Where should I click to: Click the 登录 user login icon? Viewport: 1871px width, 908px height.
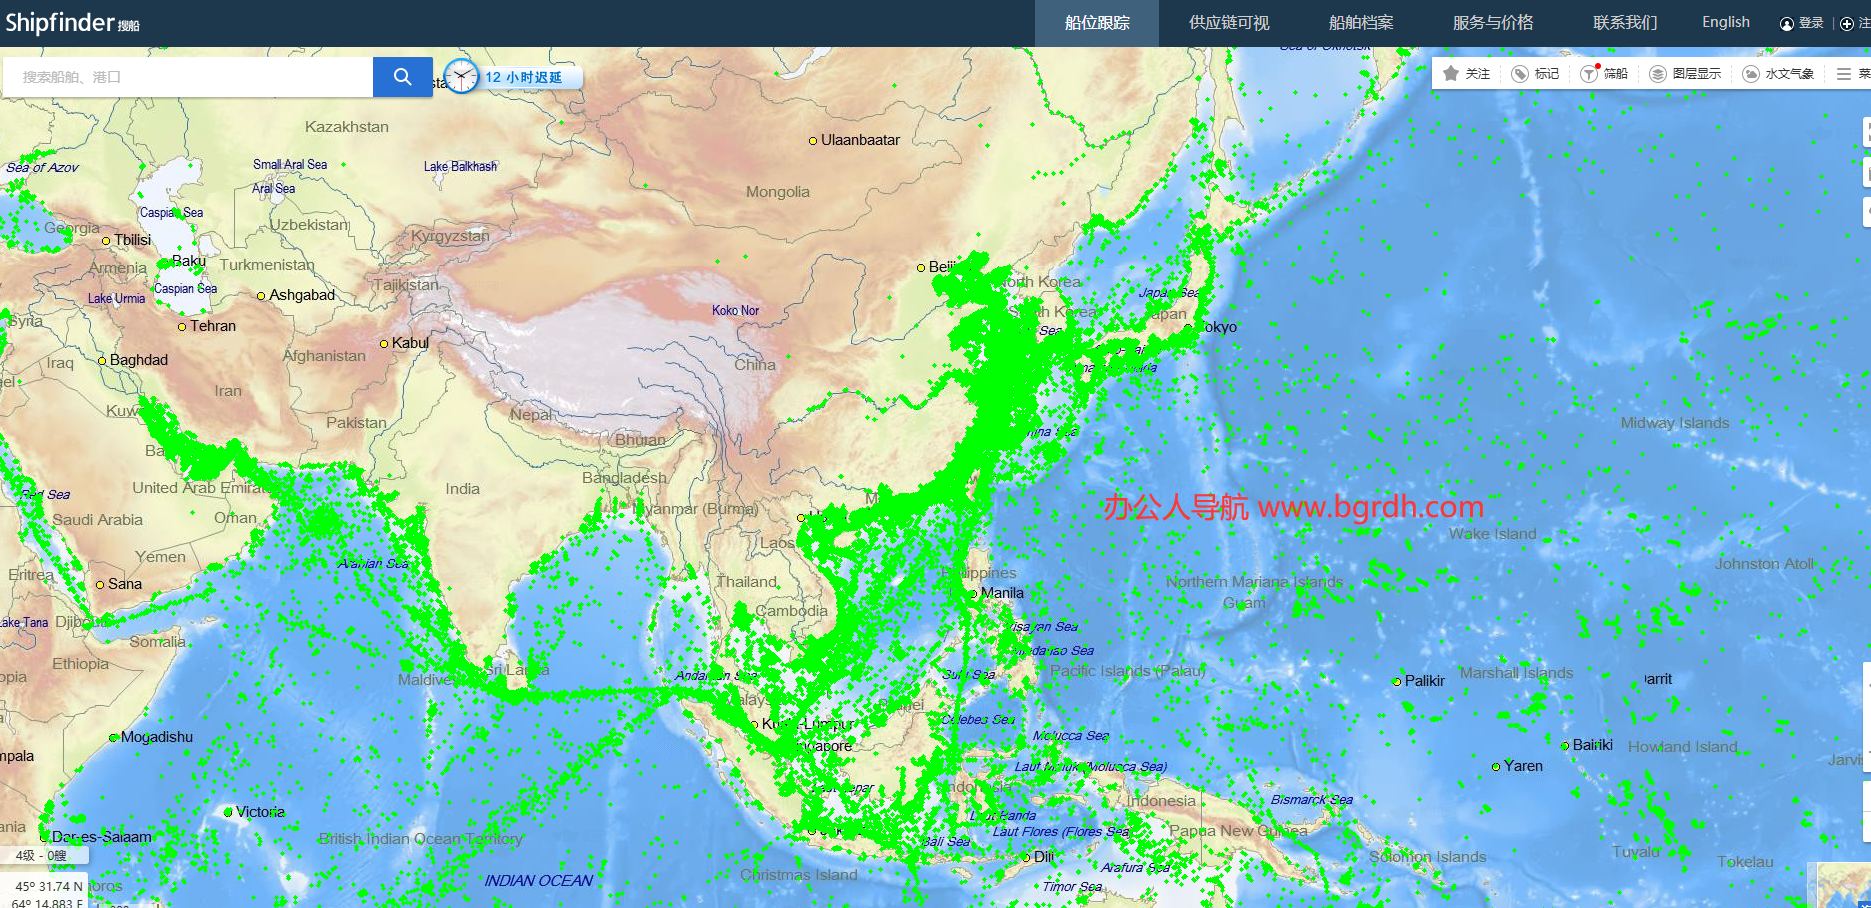[x=1786, y=23]
